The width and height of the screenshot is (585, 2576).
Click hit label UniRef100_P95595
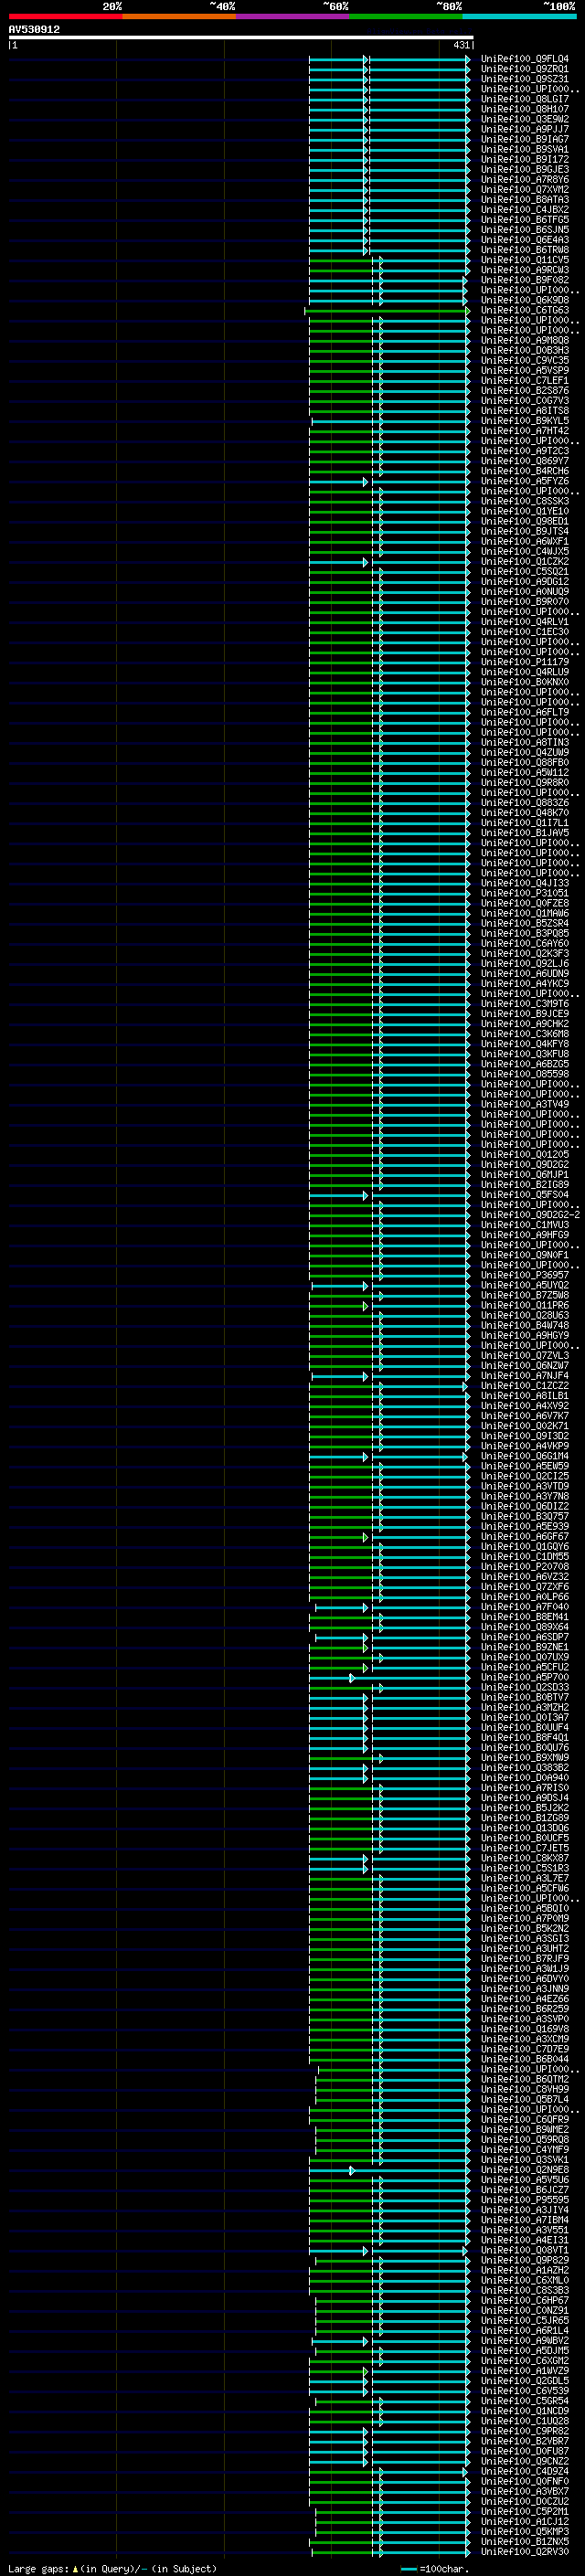point(525,2200)
